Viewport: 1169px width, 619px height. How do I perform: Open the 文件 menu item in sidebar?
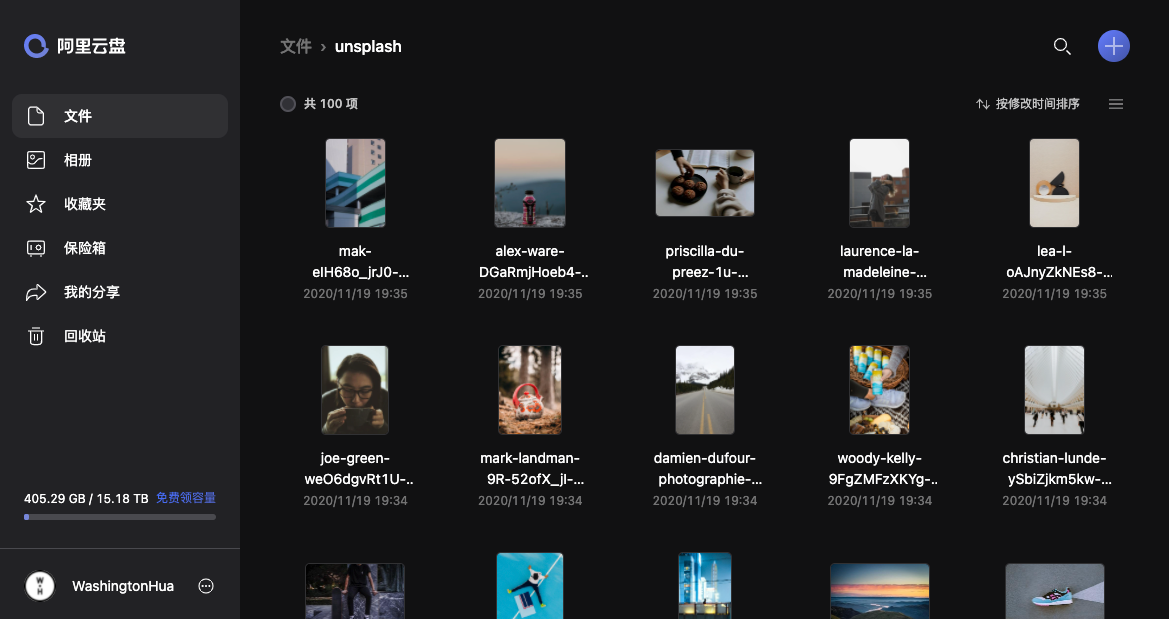pos(120,116)
